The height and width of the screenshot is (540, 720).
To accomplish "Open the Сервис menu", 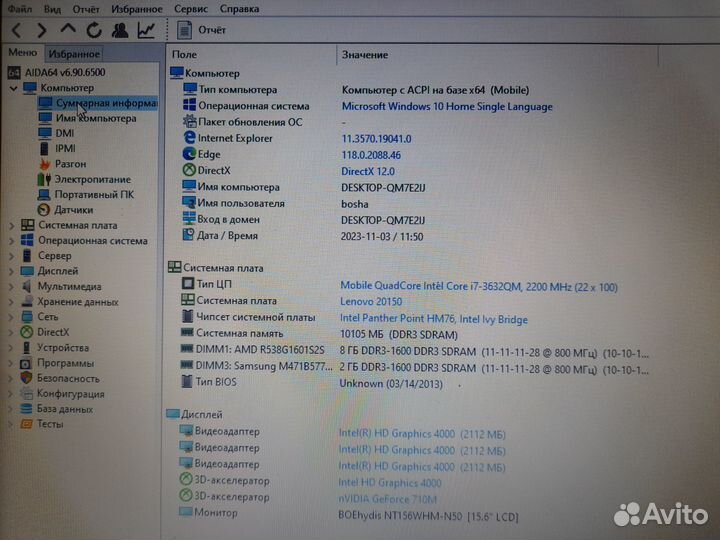I will 191,9.
